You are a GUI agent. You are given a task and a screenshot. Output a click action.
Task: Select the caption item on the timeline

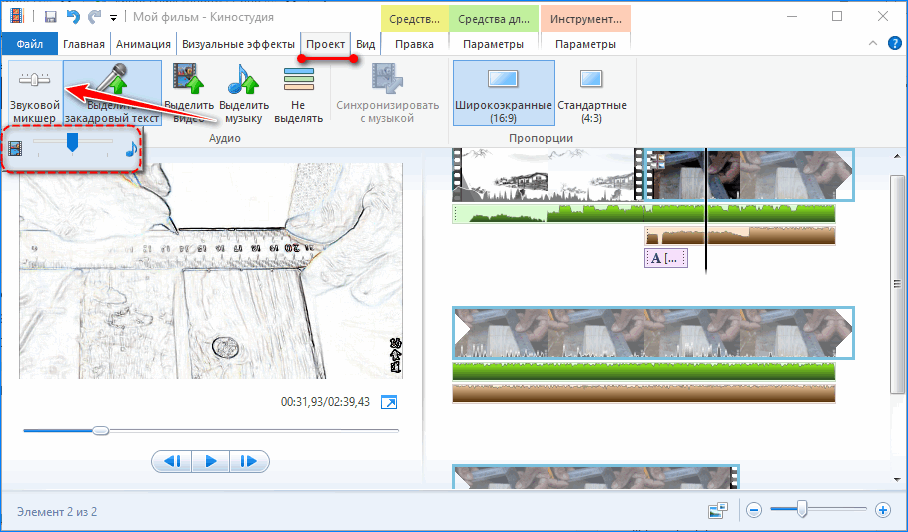point(666,258)
